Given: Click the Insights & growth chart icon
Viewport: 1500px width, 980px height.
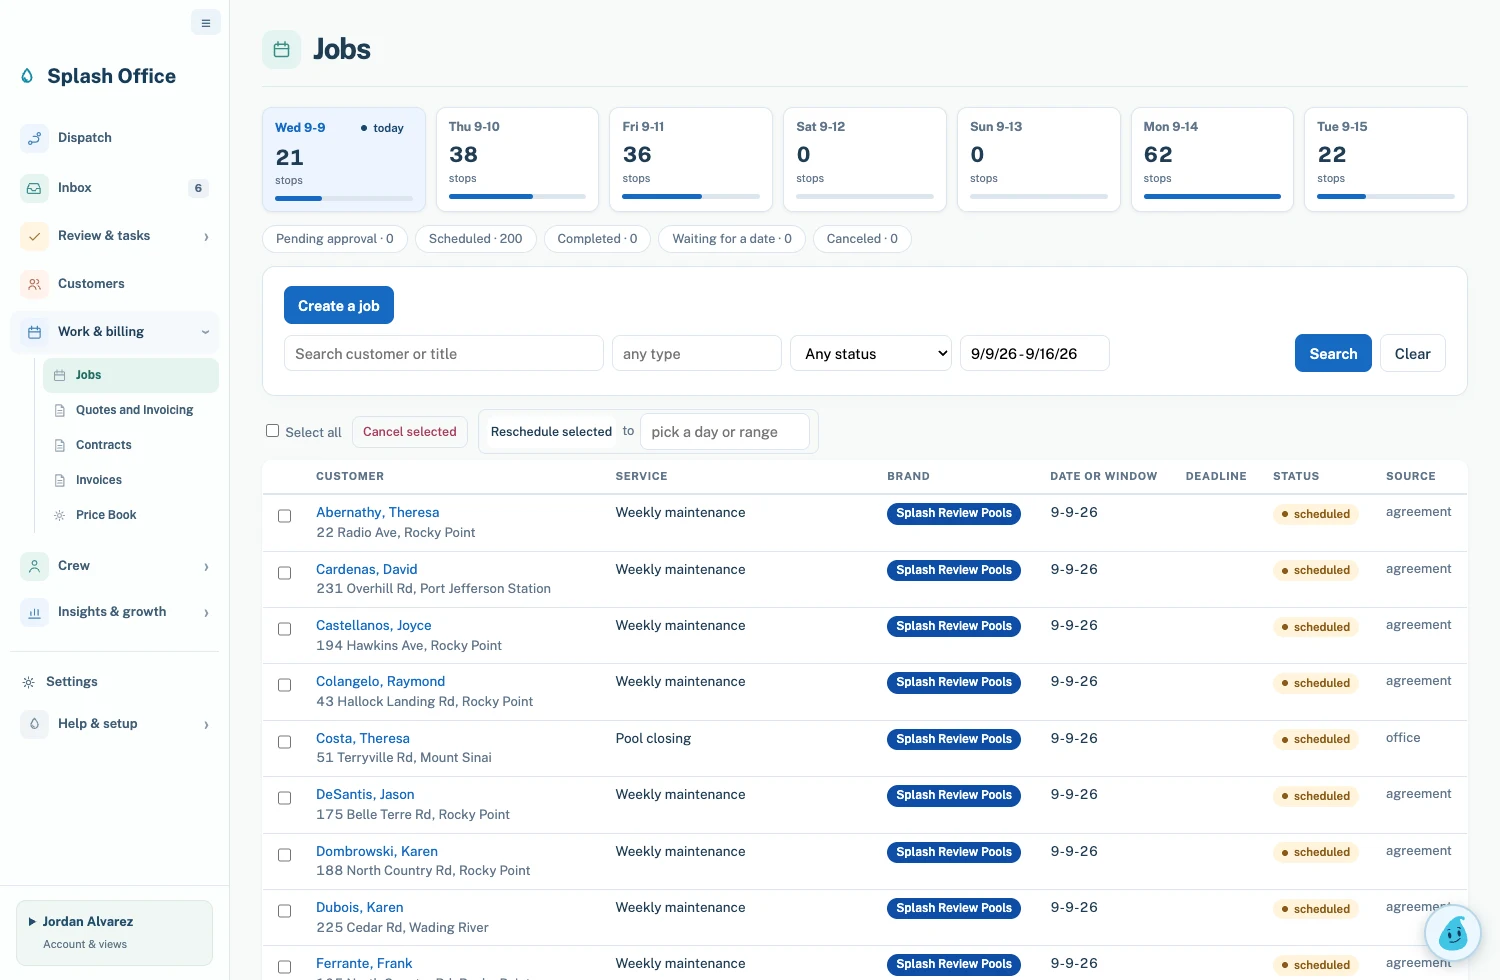Looking at the screenshot, I should click(34, 612).
